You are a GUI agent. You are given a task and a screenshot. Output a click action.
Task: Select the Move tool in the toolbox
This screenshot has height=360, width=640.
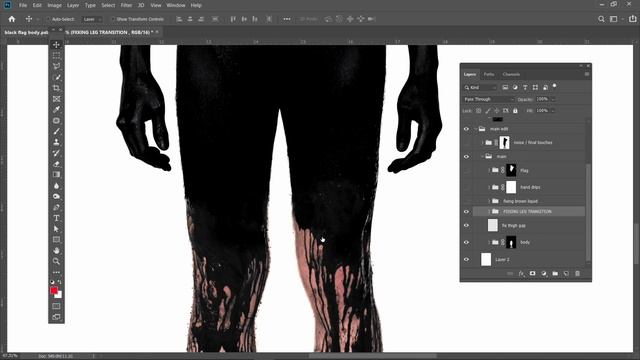[56, 44]
